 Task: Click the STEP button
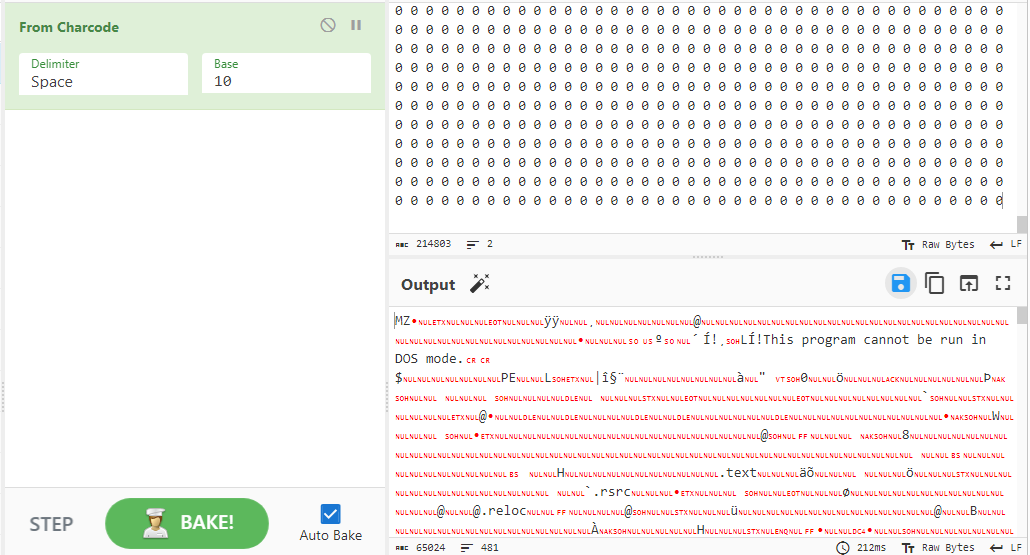coord(51,524)
